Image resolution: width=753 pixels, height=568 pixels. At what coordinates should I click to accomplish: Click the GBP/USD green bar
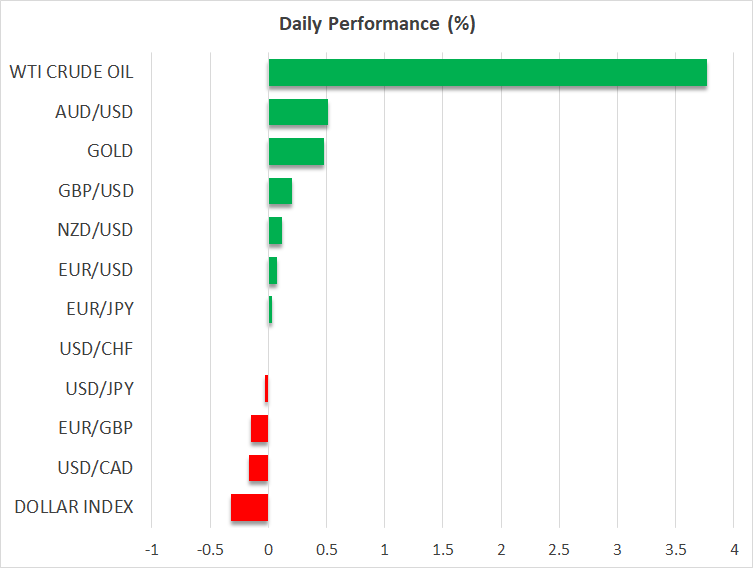[280, 191]
